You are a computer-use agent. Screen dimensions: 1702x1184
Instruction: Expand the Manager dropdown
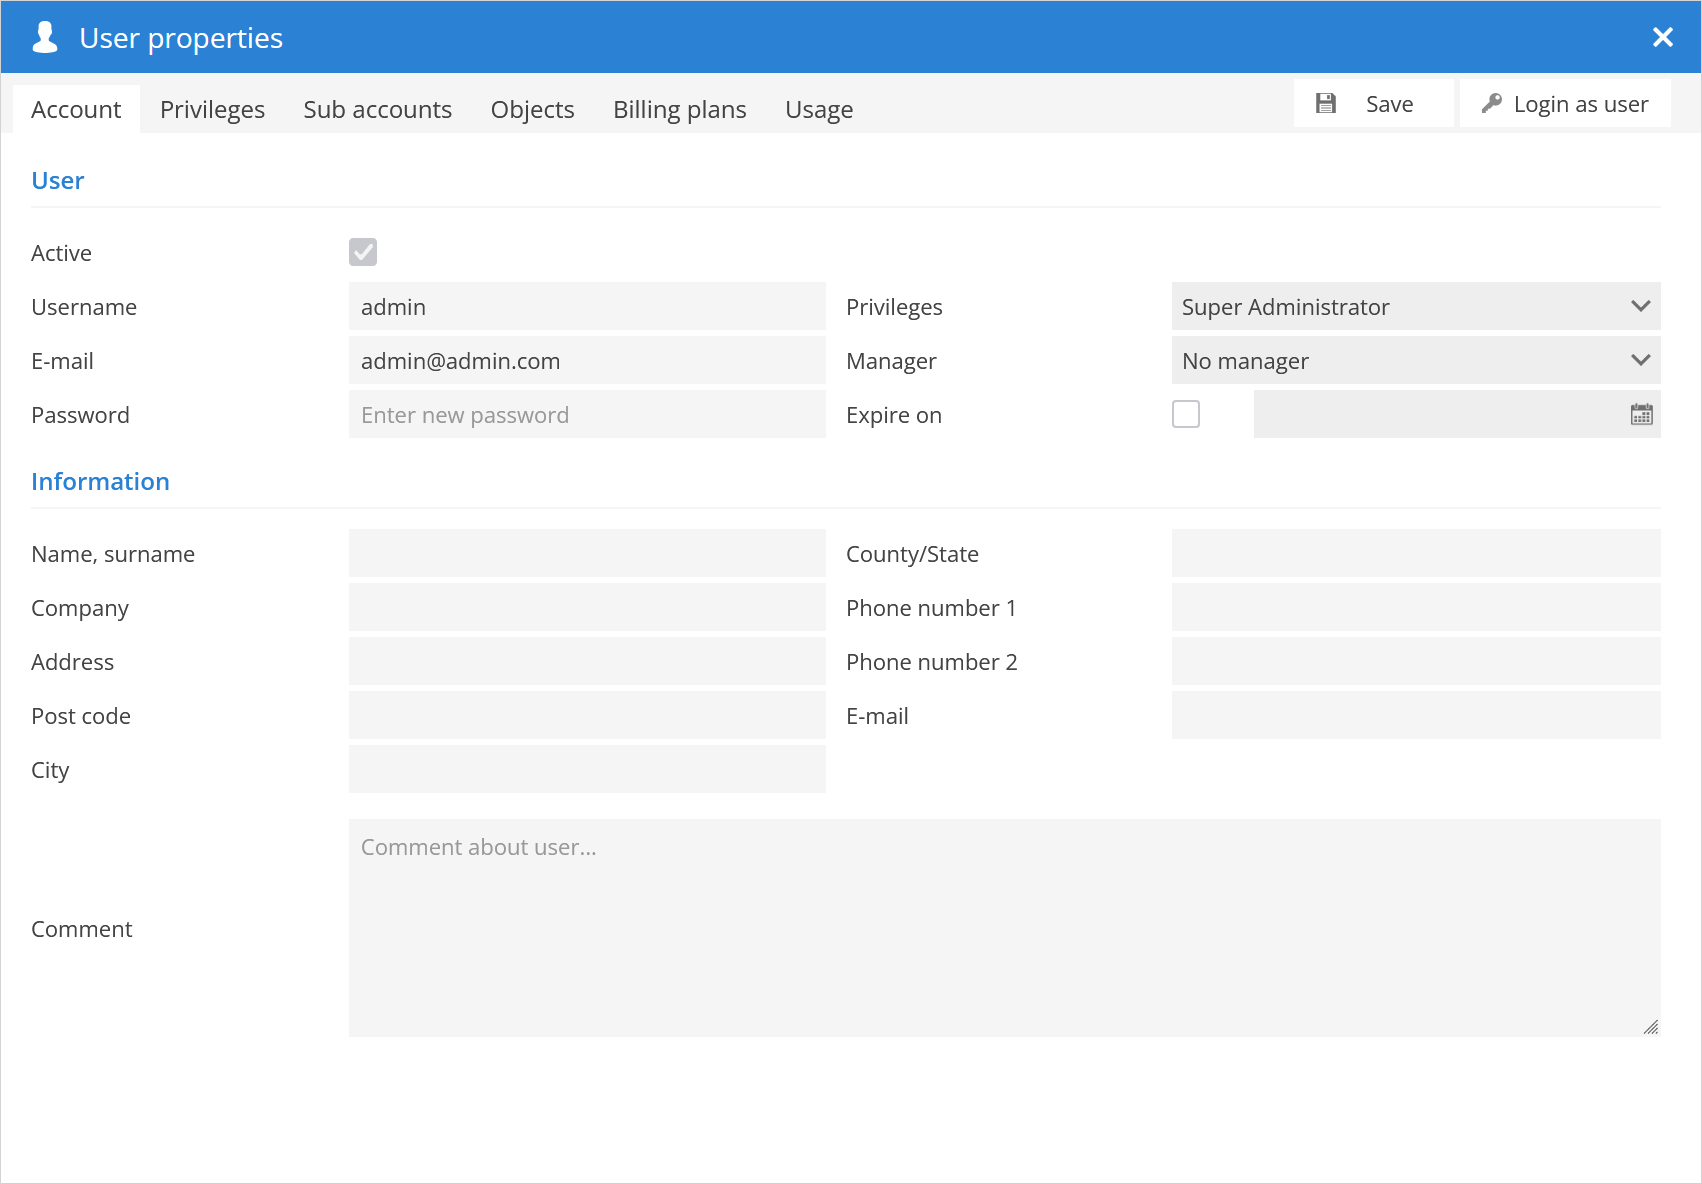click(x=1415, y=361)
